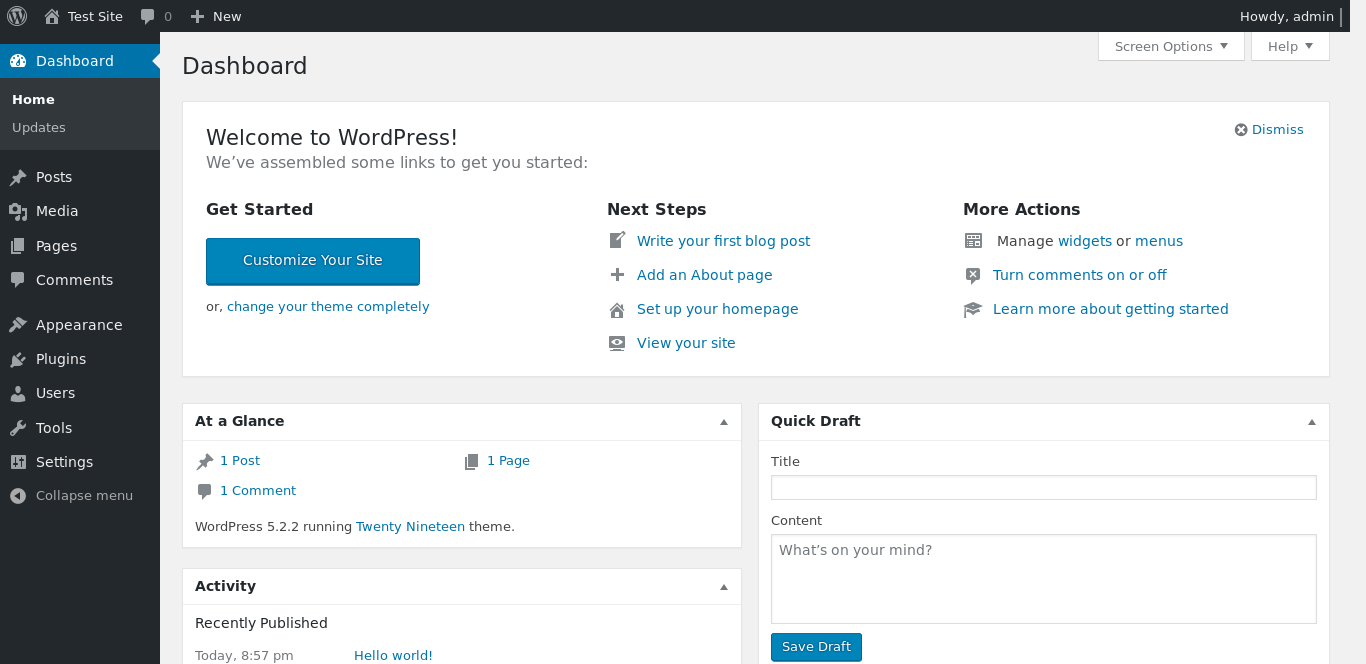The image size is (1366, 664).
Task: Collapse the Activity panel
Action: pos(724,587)
